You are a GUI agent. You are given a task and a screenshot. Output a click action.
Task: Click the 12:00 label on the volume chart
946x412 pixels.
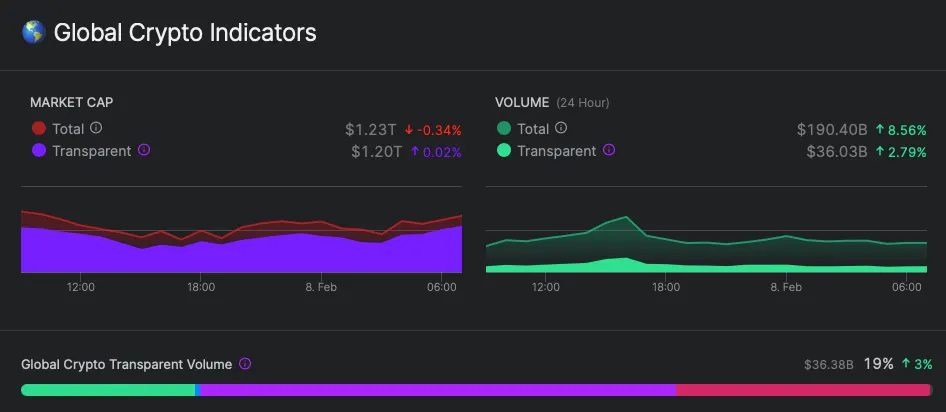point(545,287)
